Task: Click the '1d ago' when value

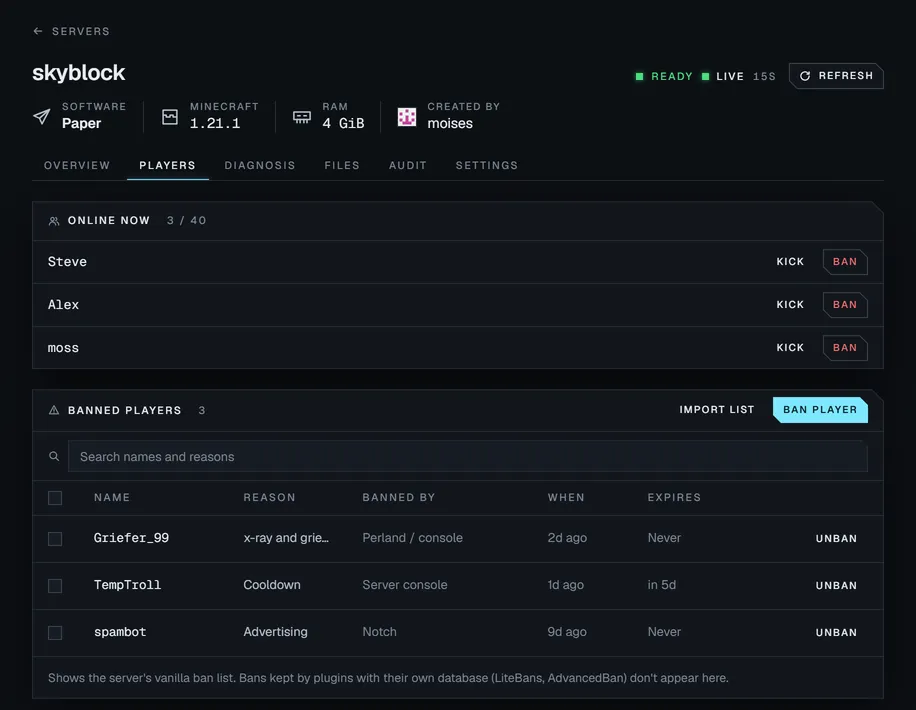Action: (x=565, y=585)
